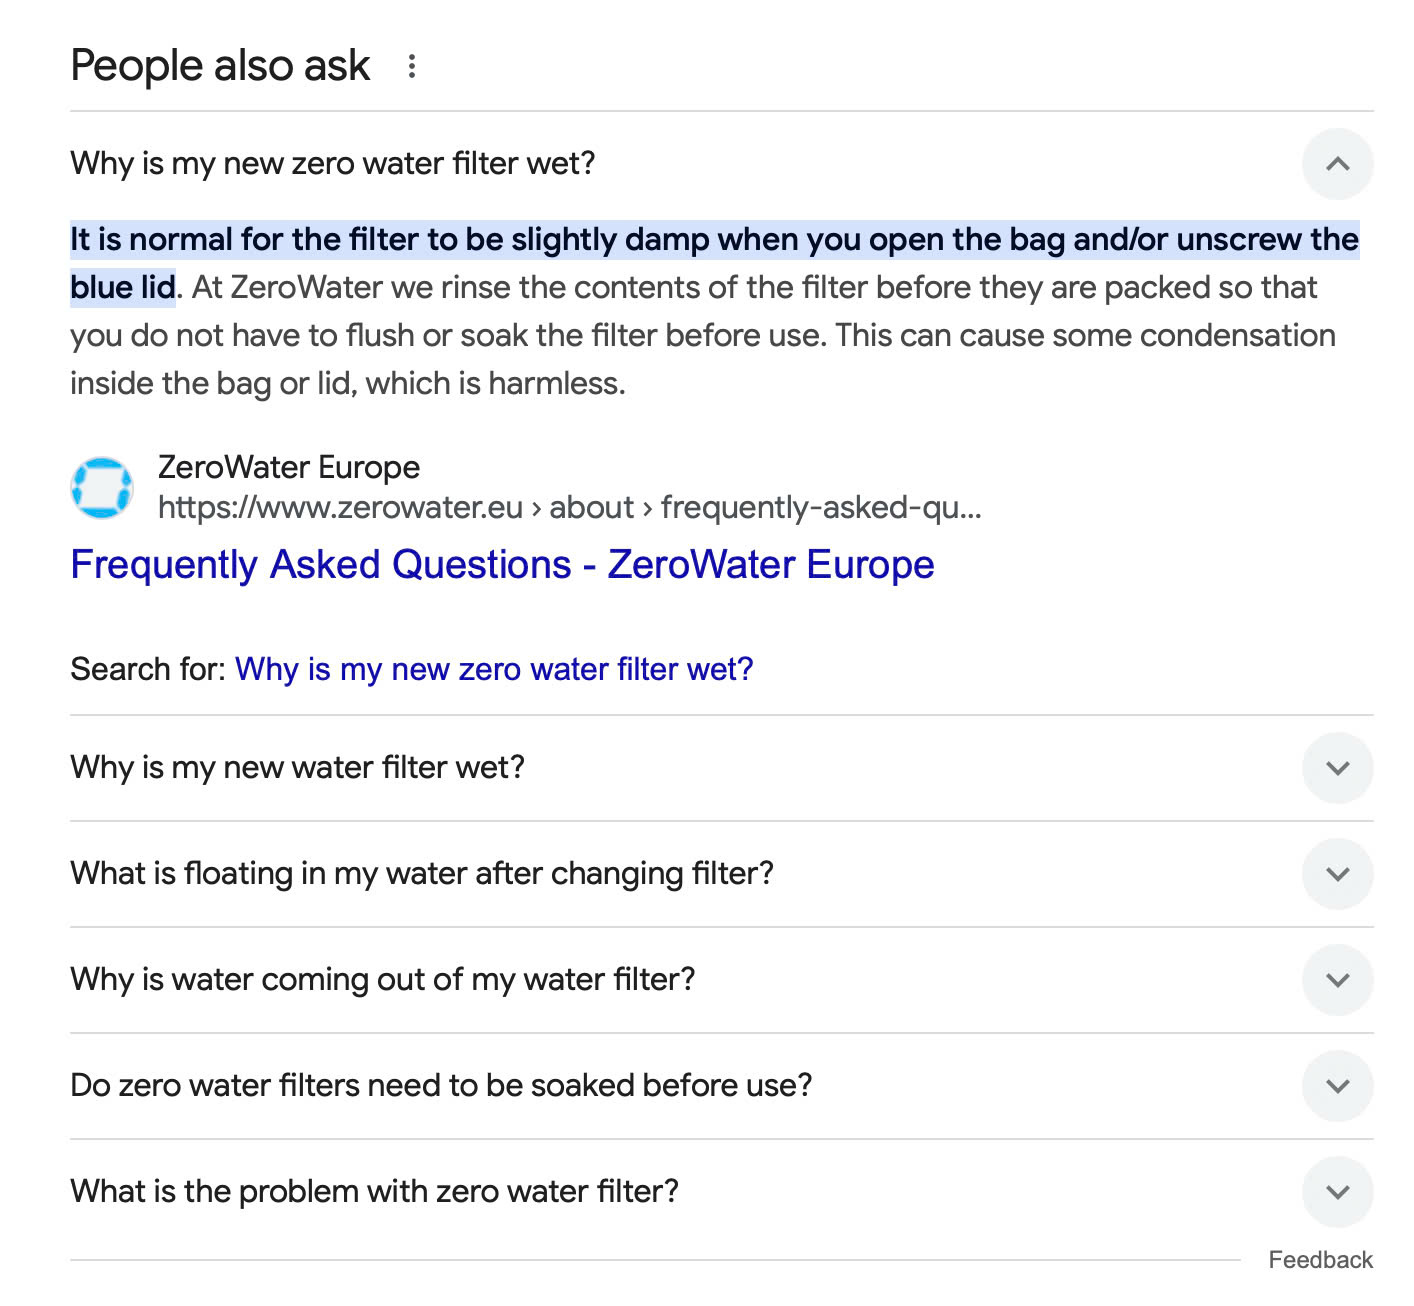Image resolution: width=1414 pixels, height=1306 pixels.
Task: Click the zerowater.eu URL breadcrumb text
Action: click(x=570, y=508)
